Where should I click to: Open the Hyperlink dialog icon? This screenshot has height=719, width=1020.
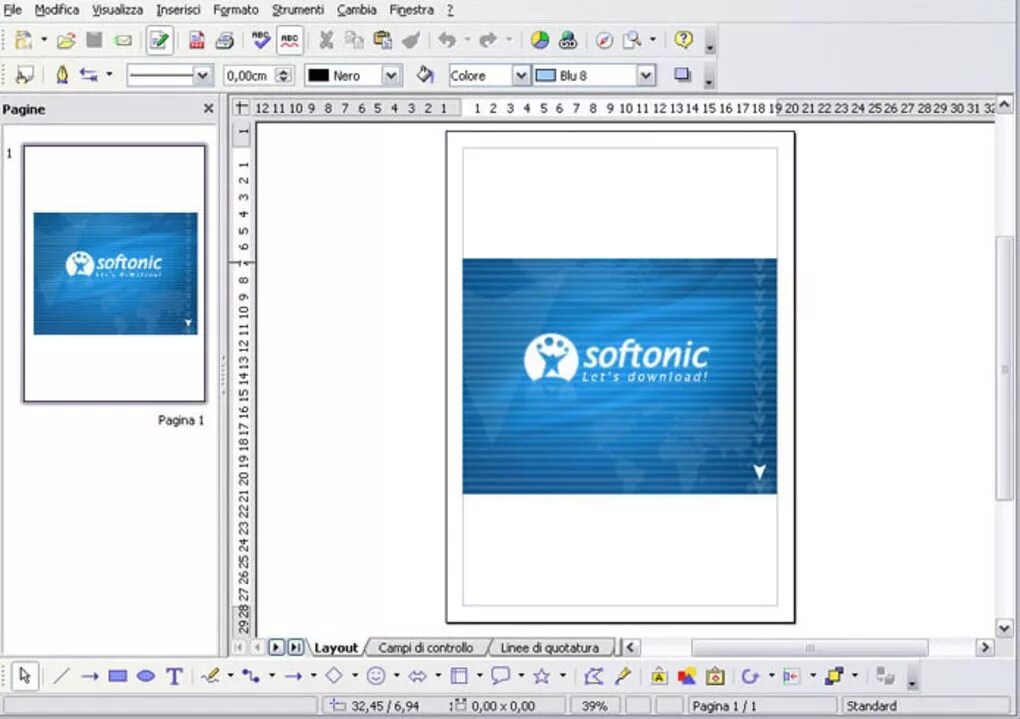click(x=568, y=40)
